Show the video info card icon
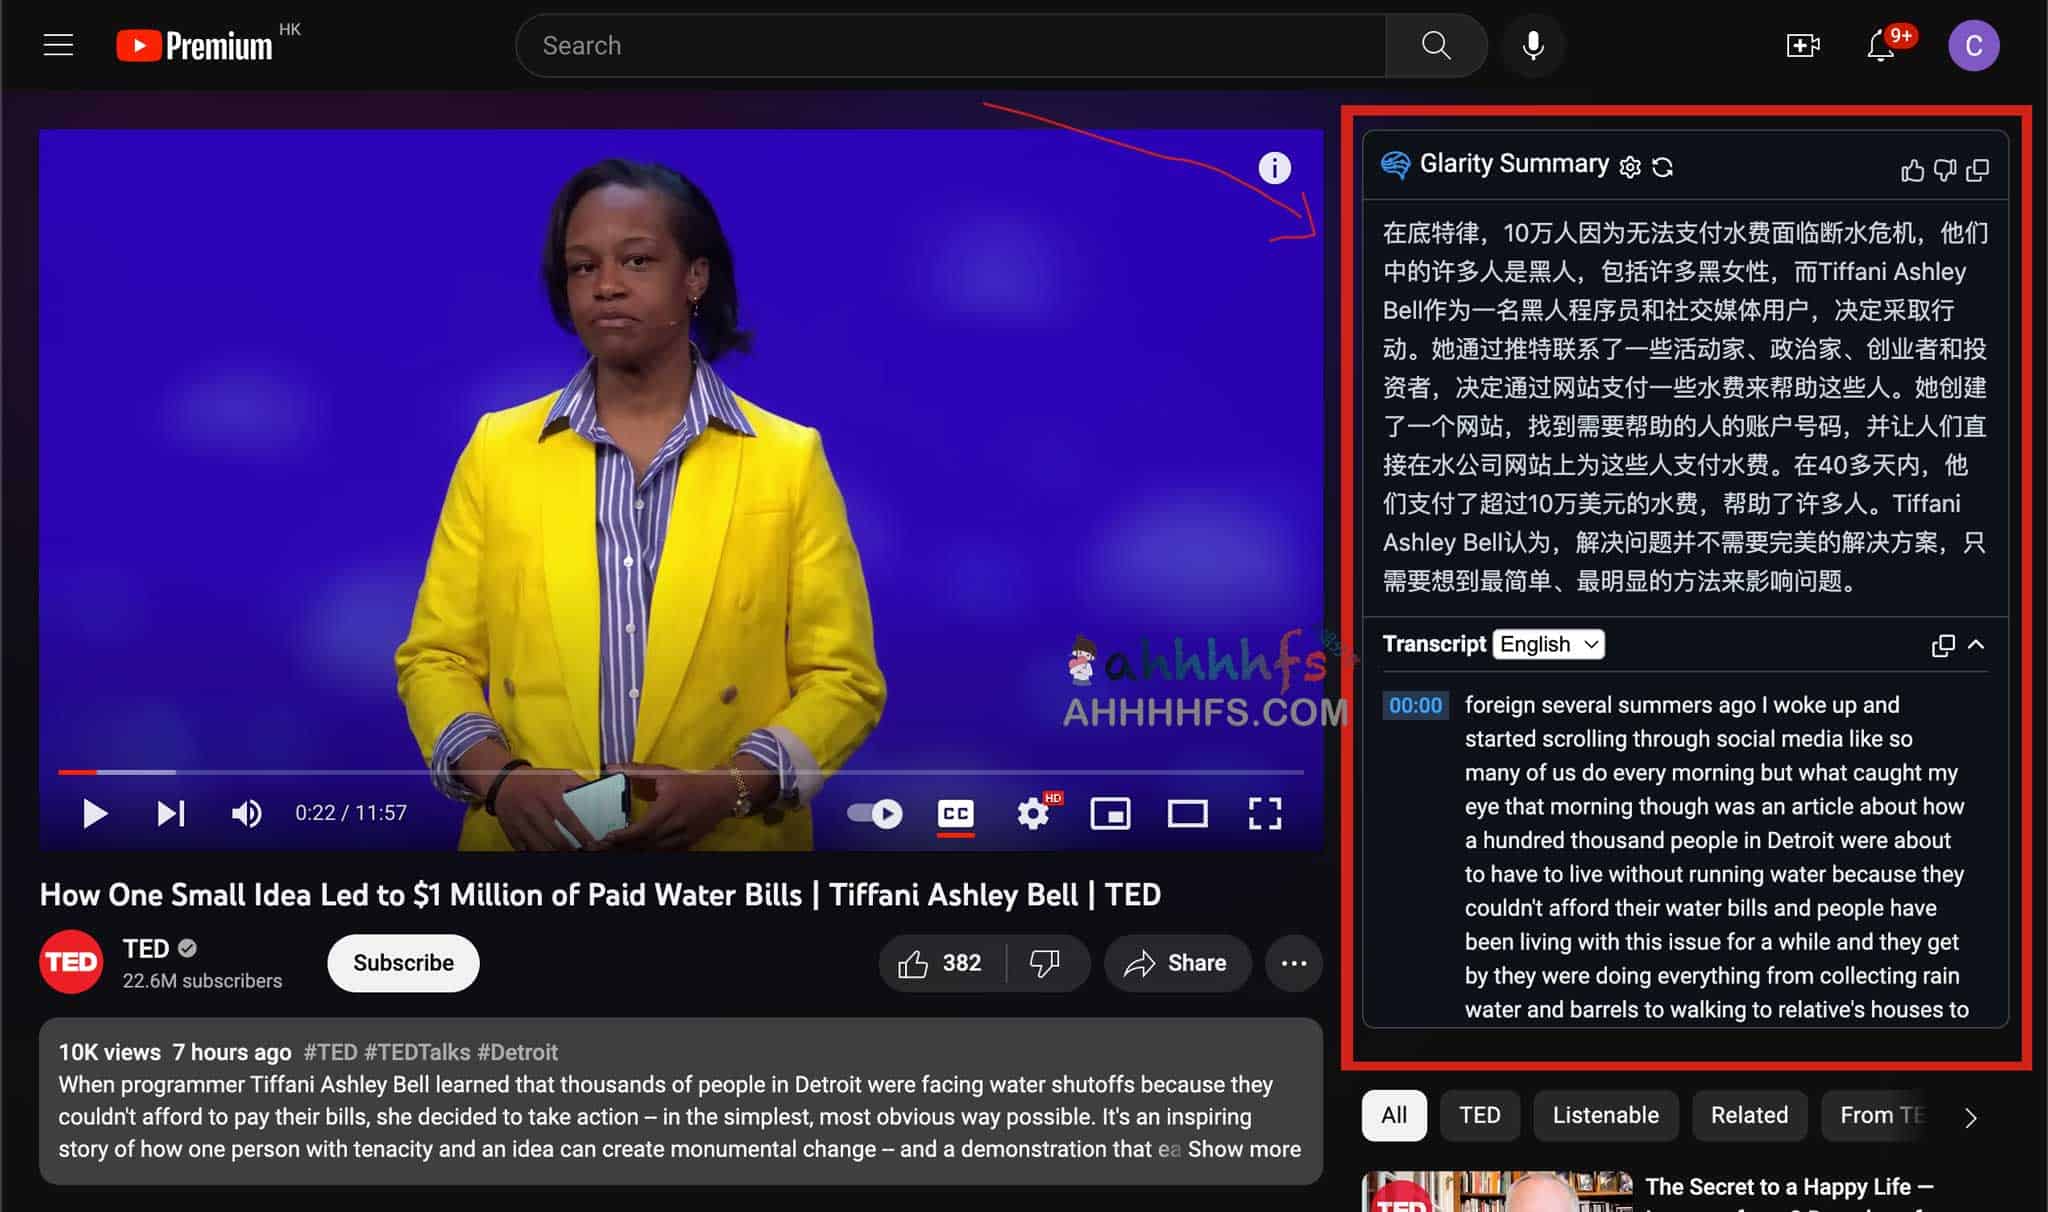The height and width of the screenshot is (1212, 2048). [x=1274, y=167]
